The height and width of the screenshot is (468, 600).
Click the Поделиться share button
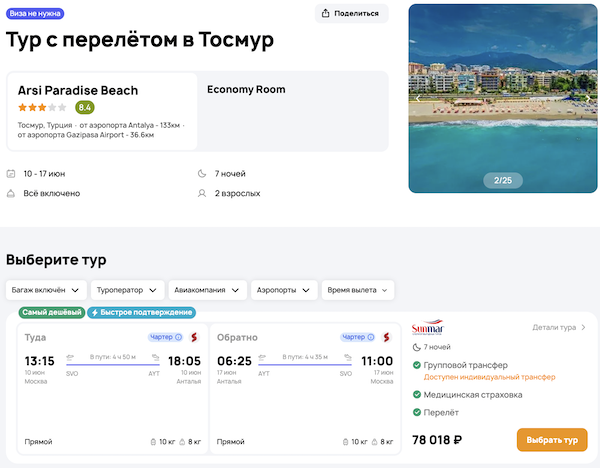tap(350, 13)
